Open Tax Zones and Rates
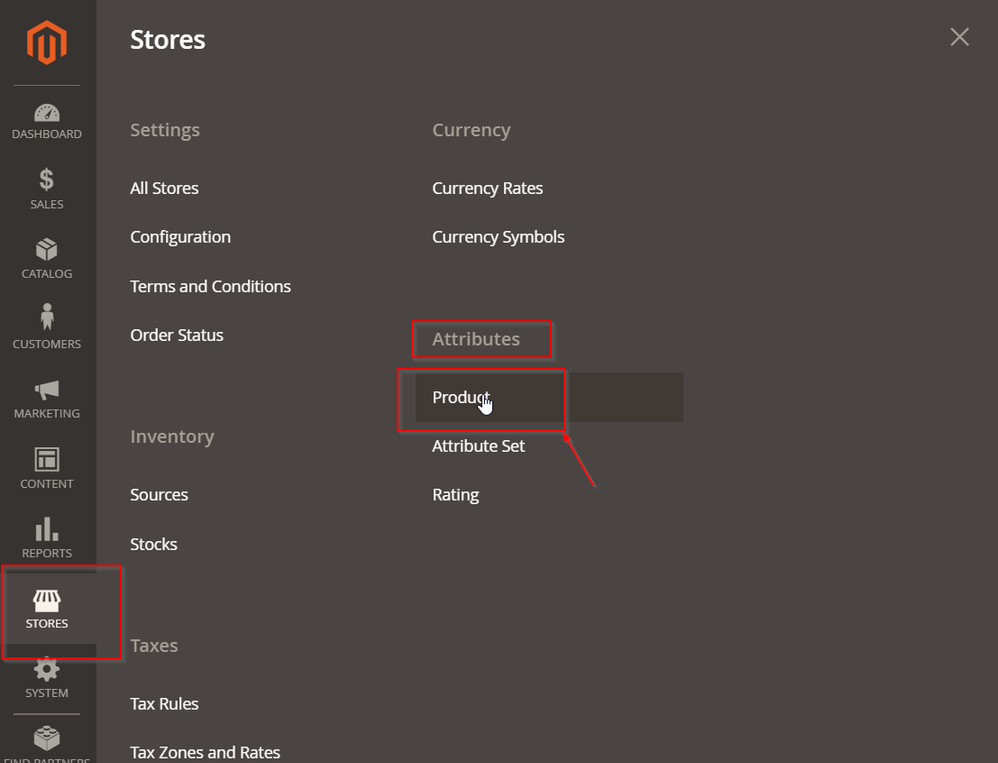 [205, 753]
